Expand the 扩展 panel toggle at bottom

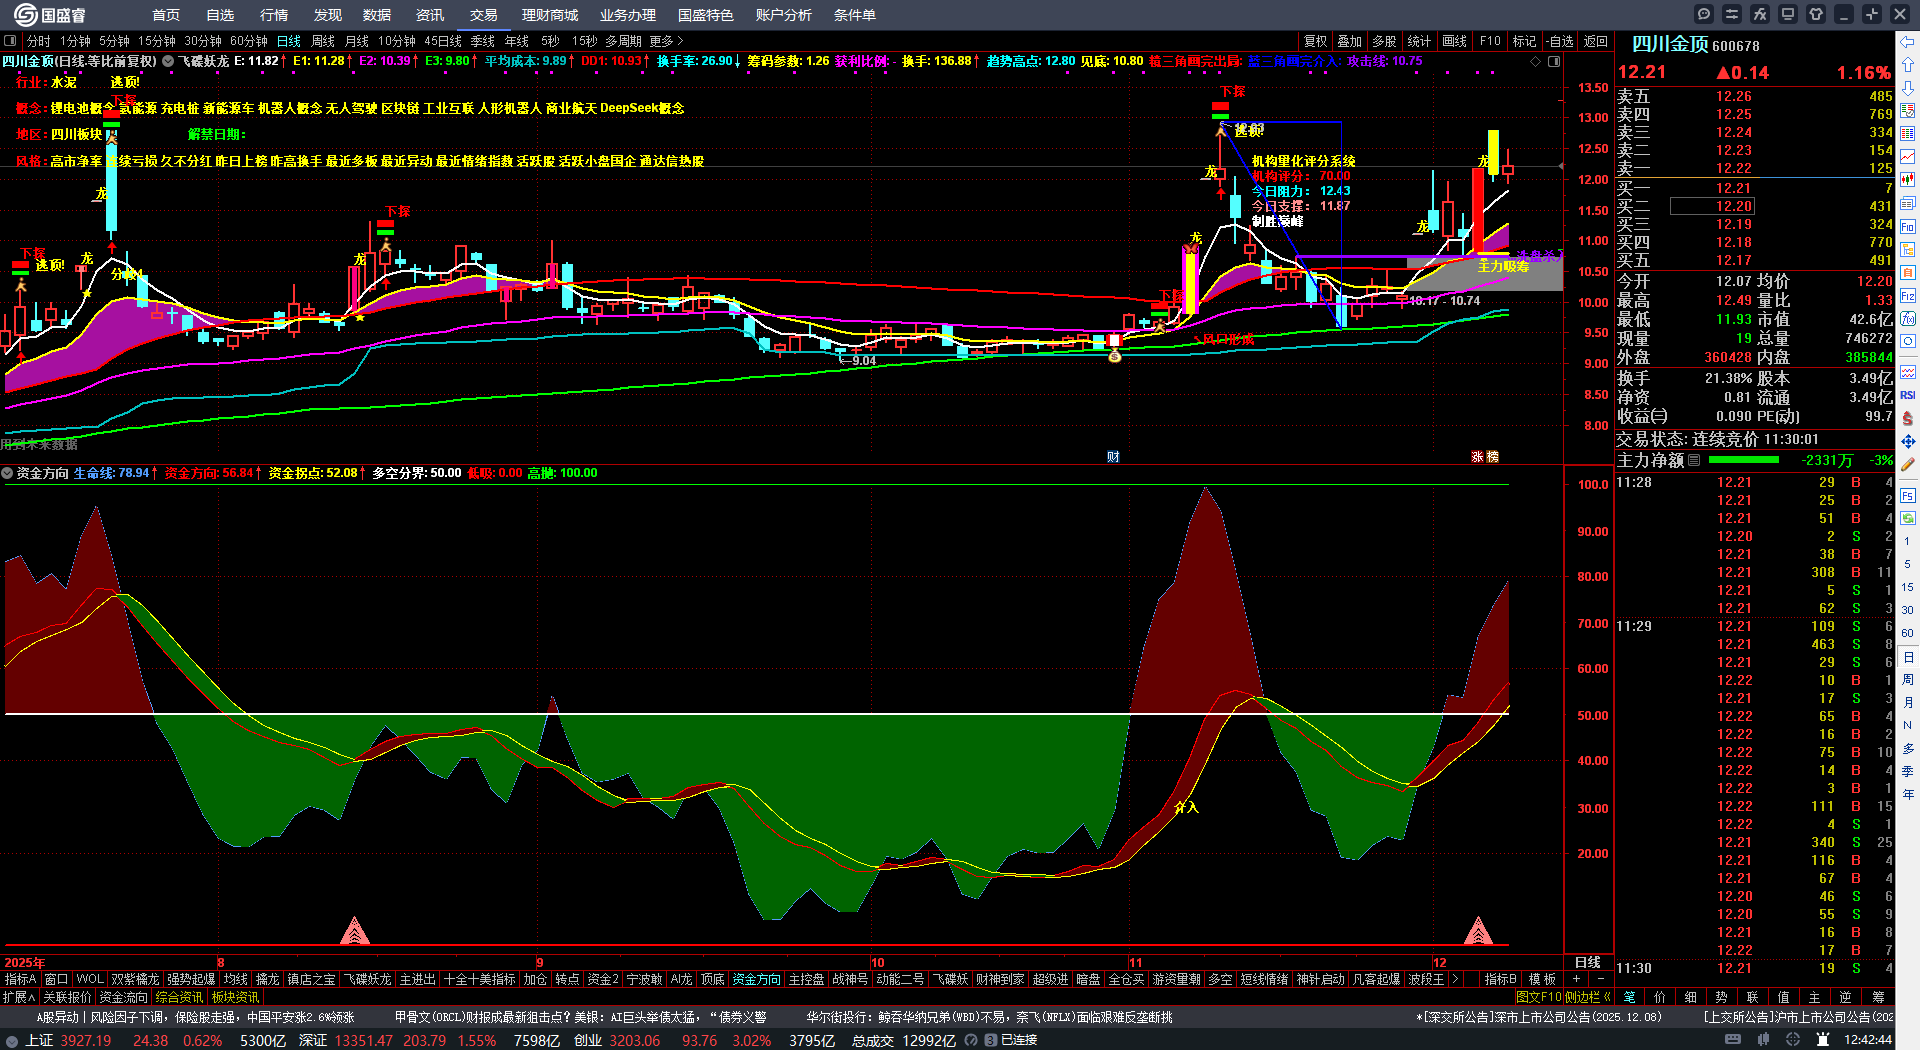coord(19,997)
